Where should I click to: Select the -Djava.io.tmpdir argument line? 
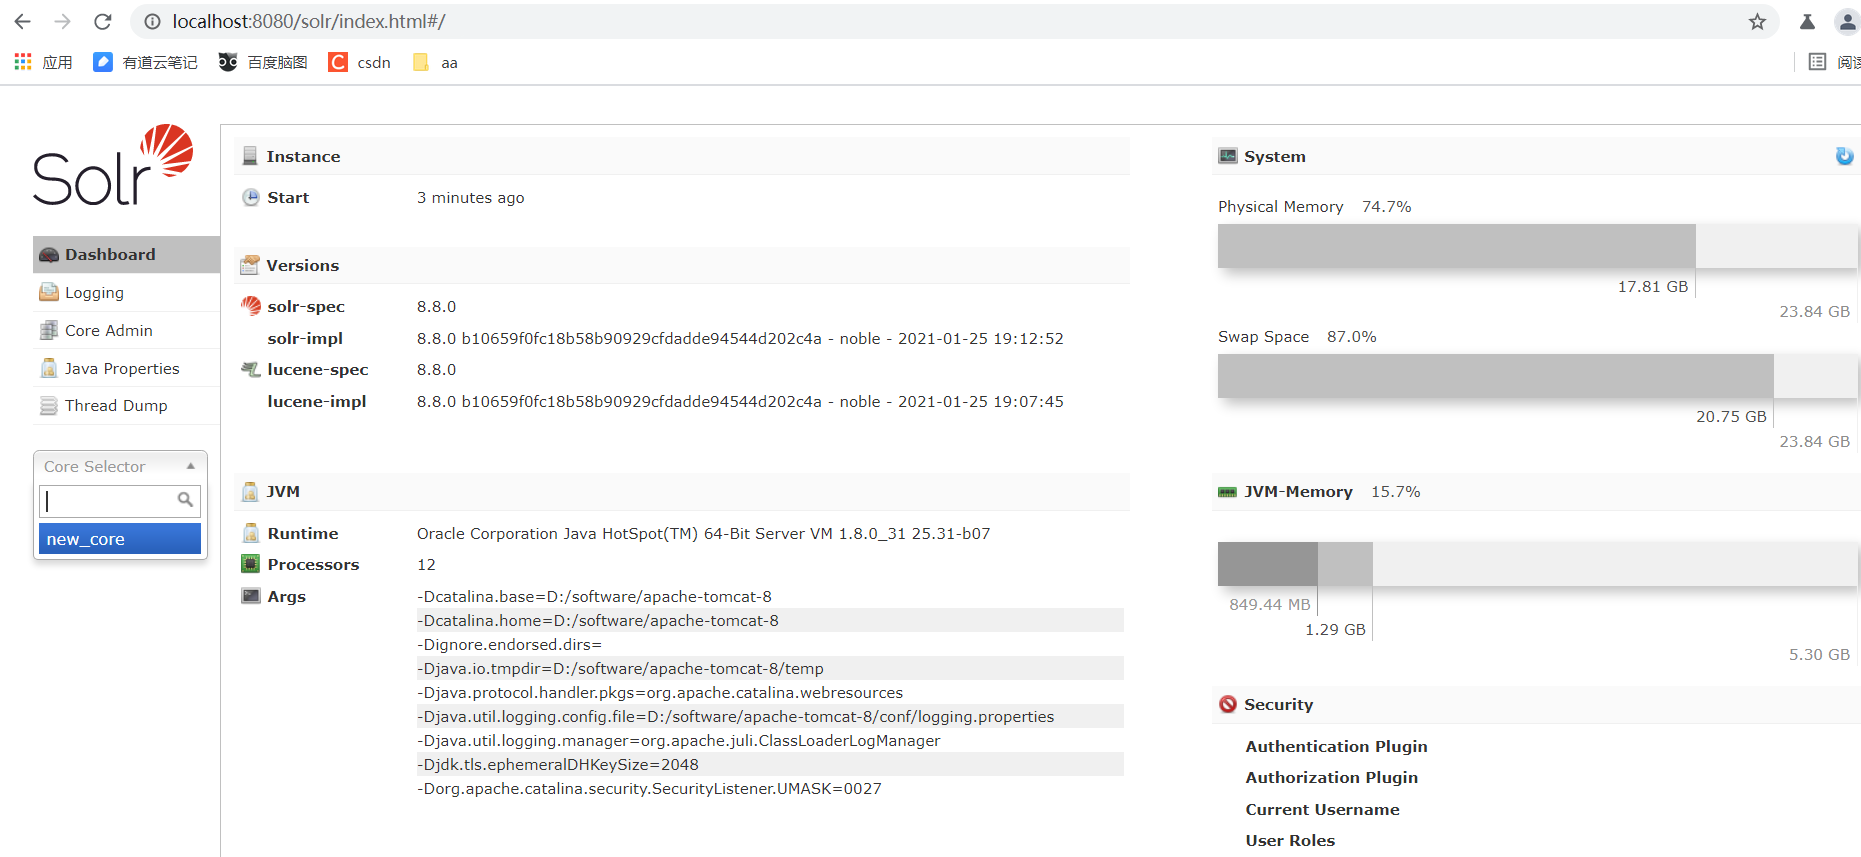(770, 668)
